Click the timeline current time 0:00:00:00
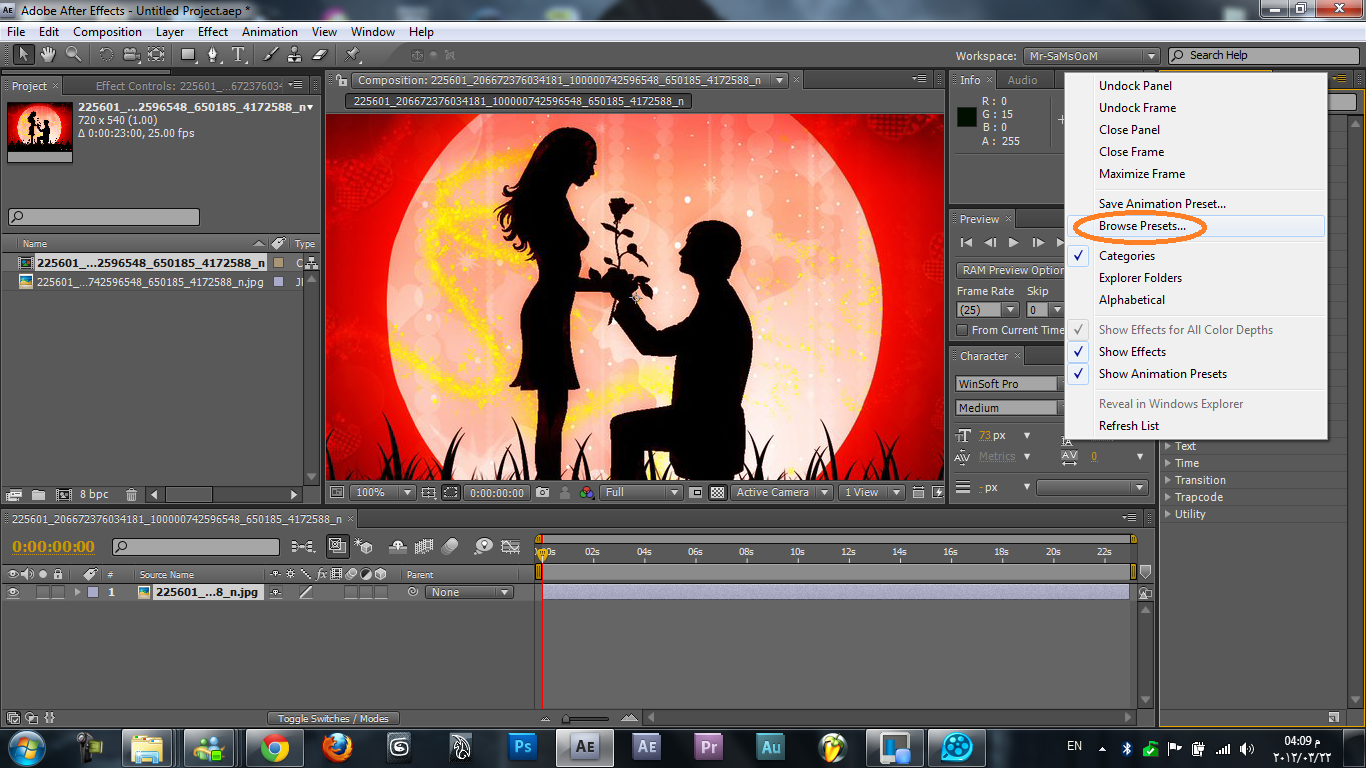The width and height of the screenshot is (1366, 768). point(53,547)
